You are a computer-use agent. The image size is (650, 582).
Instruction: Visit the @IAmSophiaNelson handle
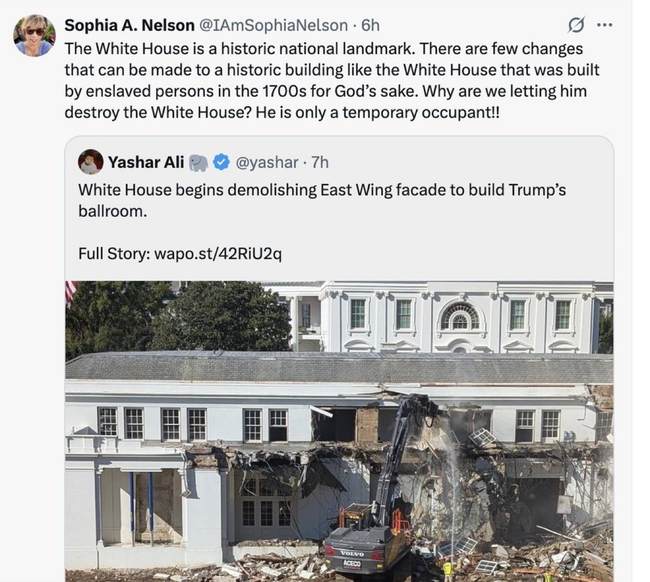274,25
